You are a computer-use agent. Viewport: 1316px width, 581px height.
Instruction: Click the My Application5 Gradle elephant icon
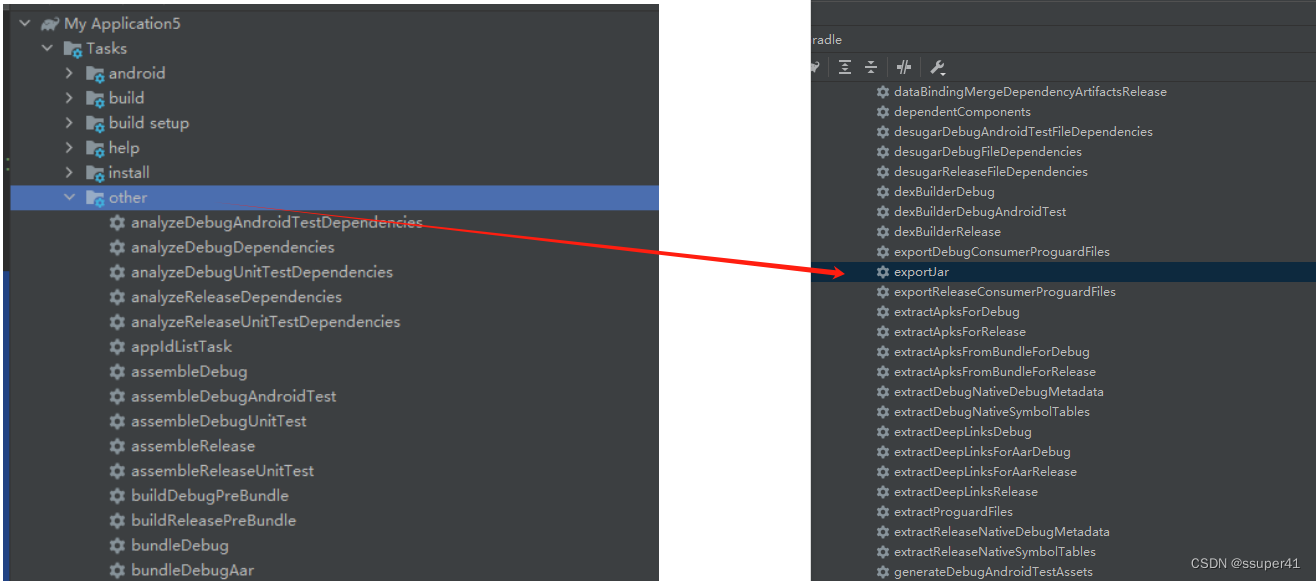[x=50, y=24]
